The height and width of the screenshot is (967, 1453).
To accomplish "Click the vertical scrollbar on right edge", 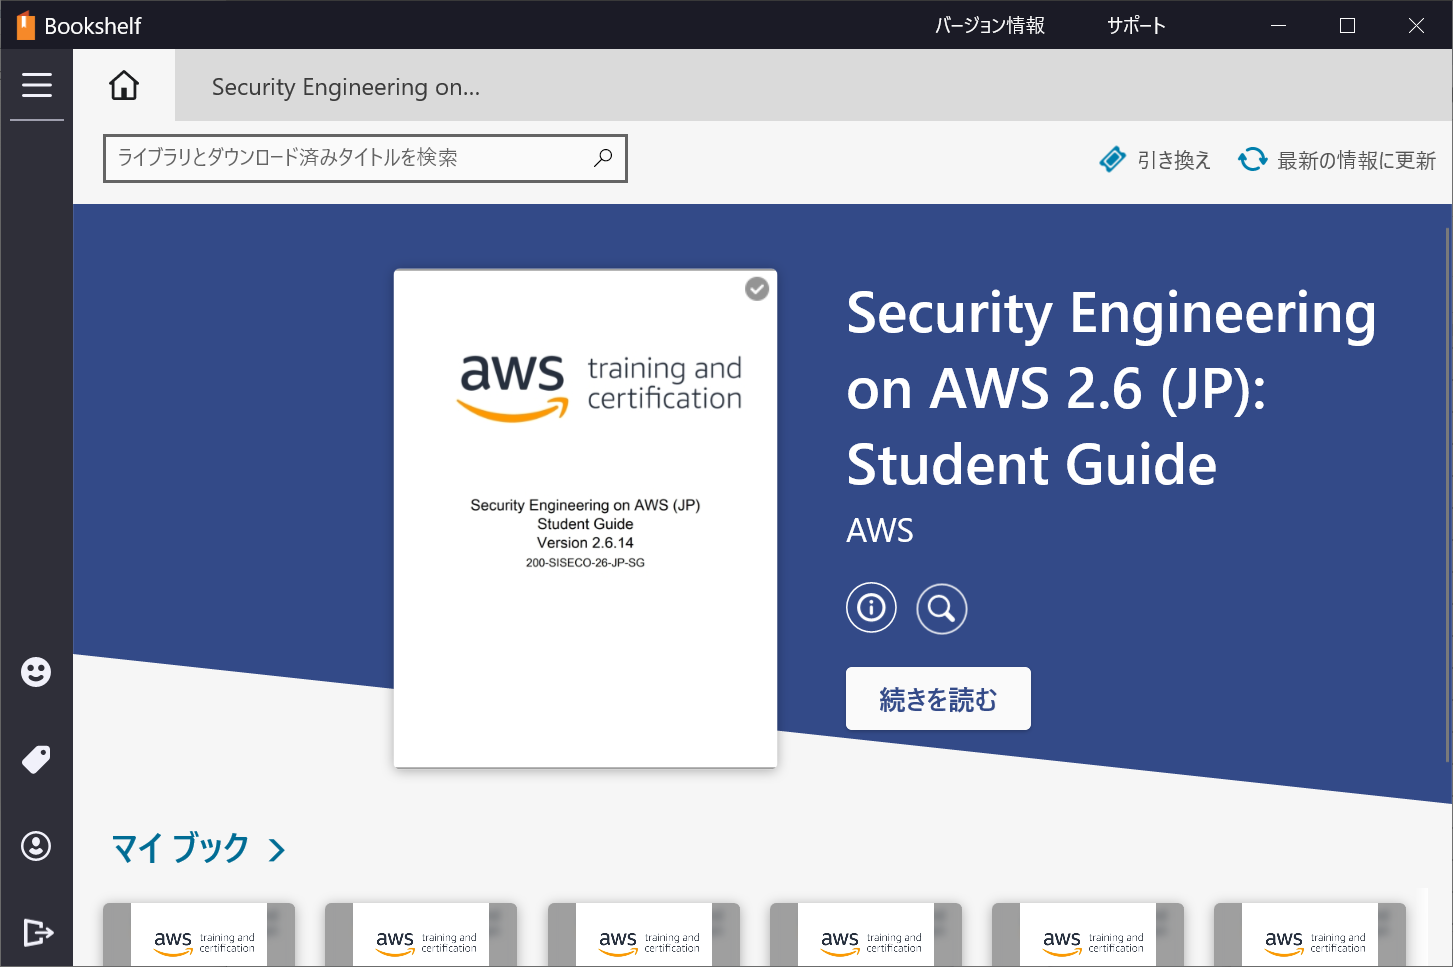I will tap(1447, 495).
